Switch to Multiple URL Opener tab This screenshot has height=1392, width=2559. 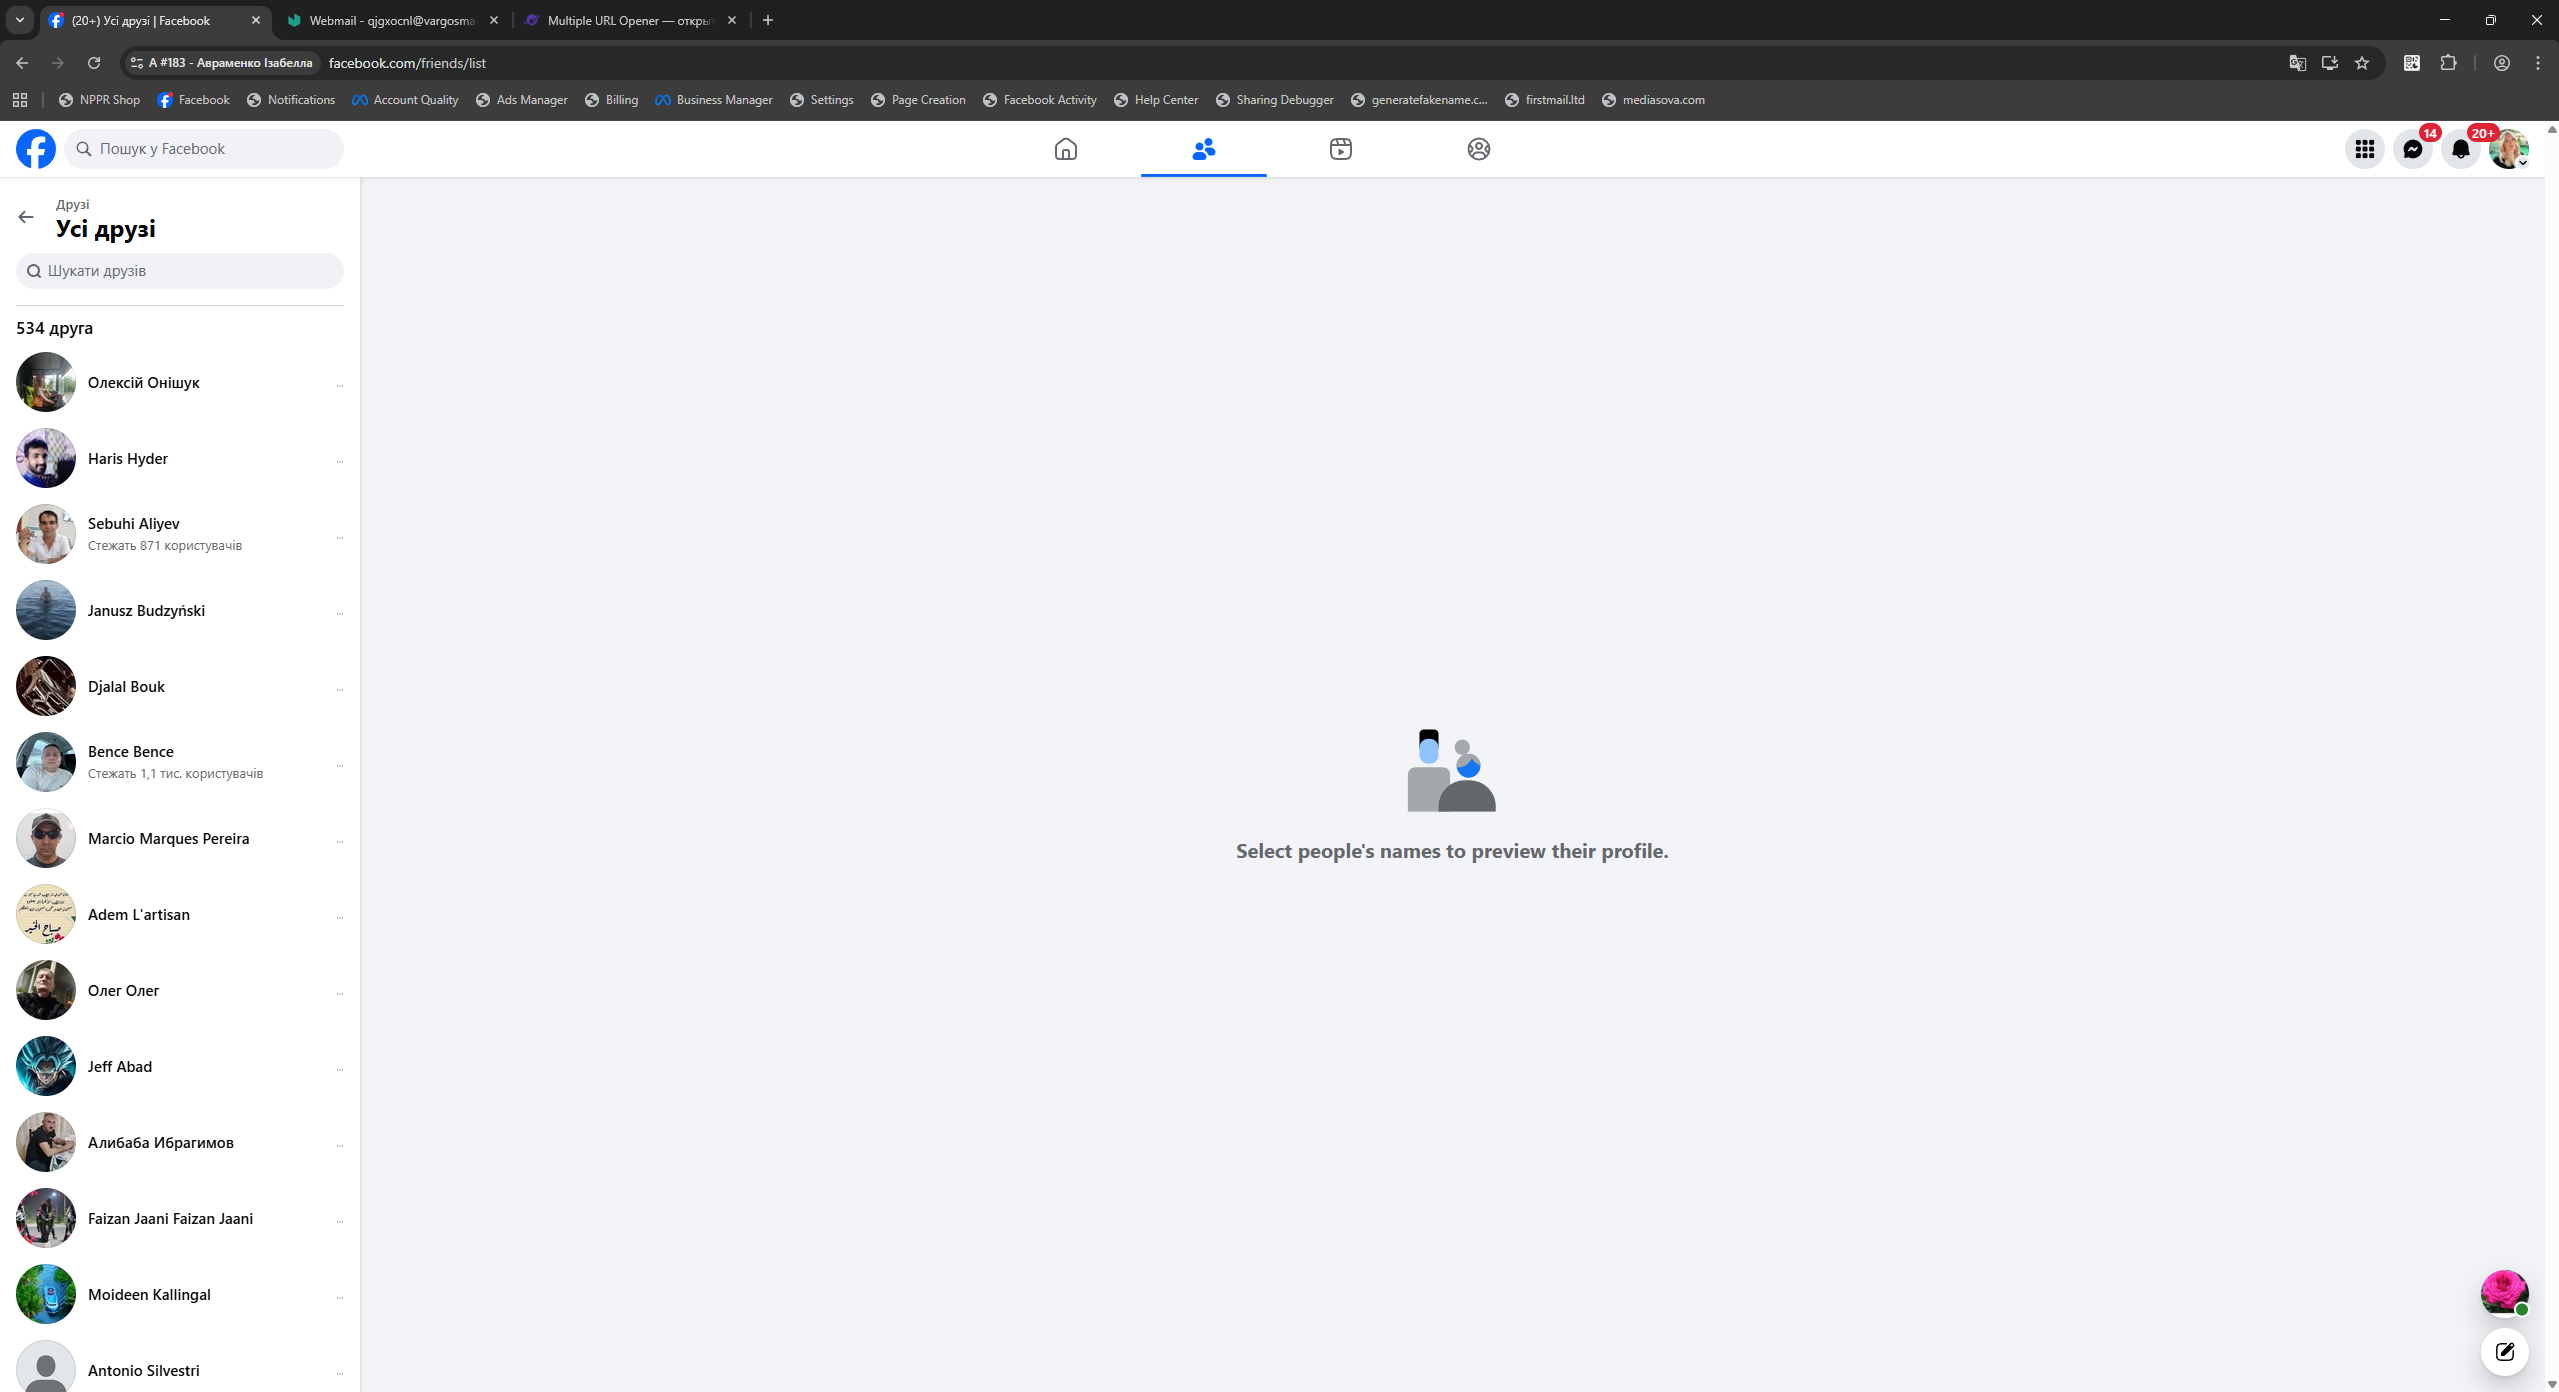pyautogui.click(x=625, y=20)
